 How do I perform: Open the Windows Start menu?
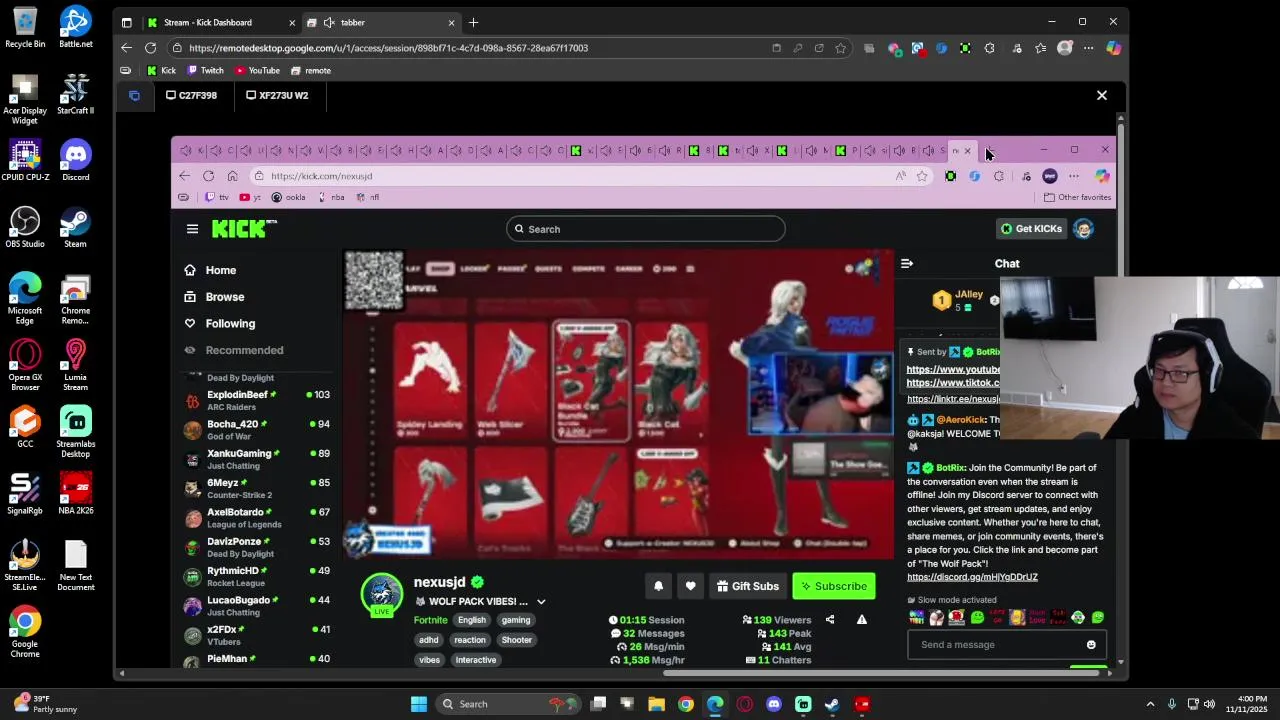tap(419, 704)
